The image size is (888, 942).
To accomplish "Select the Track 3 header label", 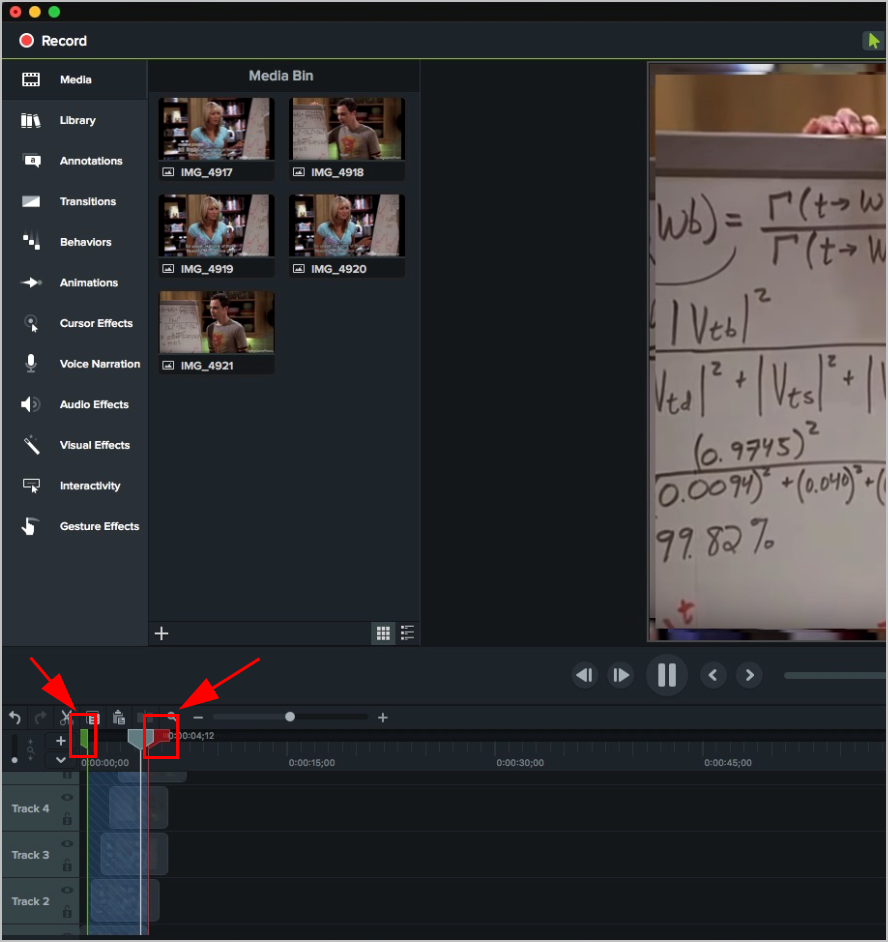I will point(31,855).
